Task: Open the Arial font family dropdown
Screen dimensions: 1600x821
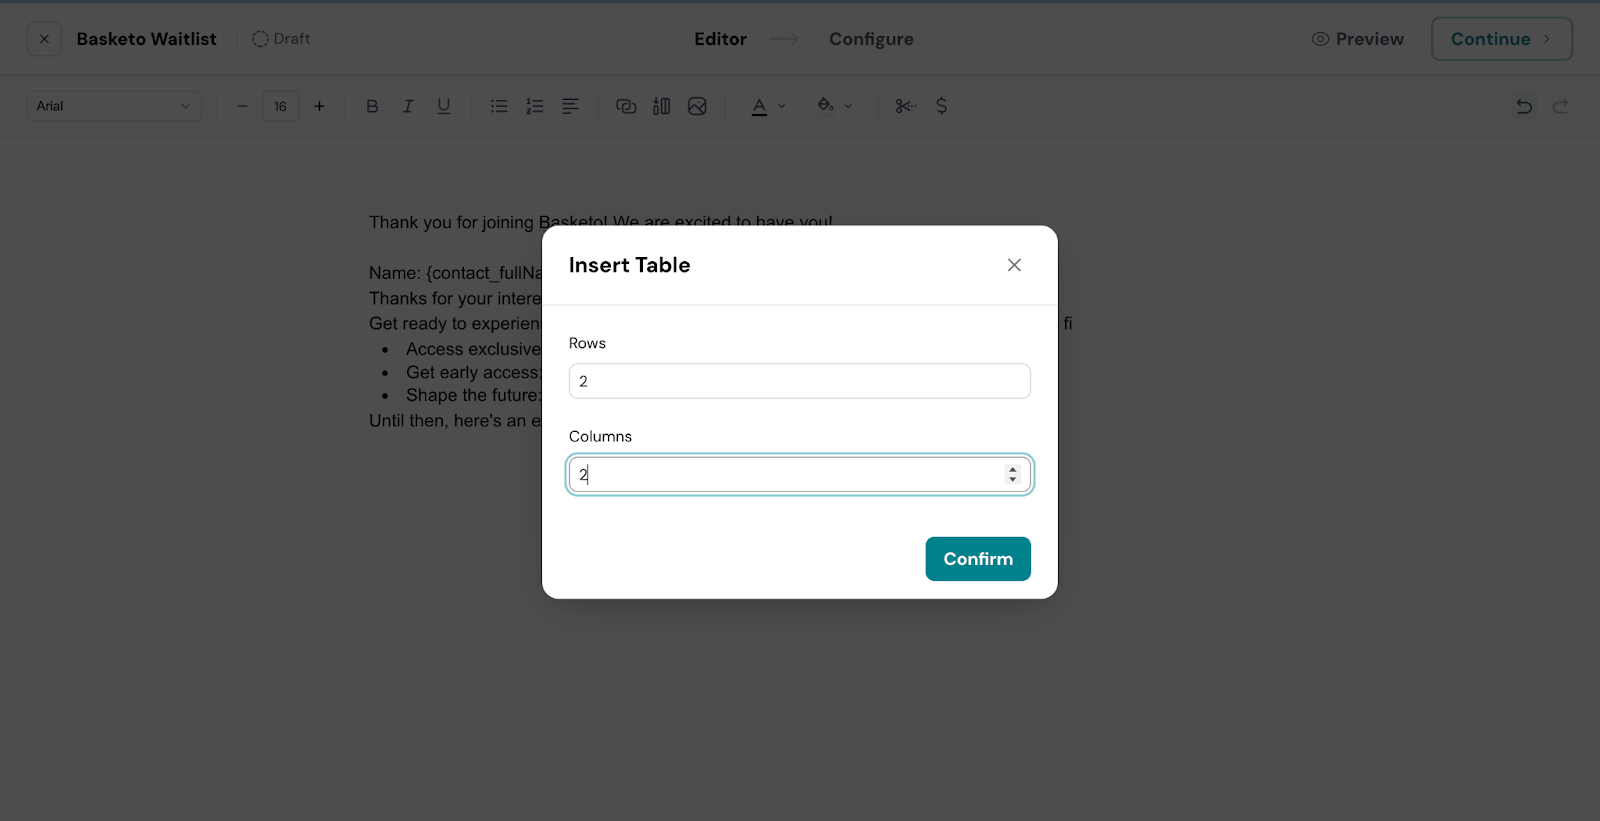Action: pos(114,106)
